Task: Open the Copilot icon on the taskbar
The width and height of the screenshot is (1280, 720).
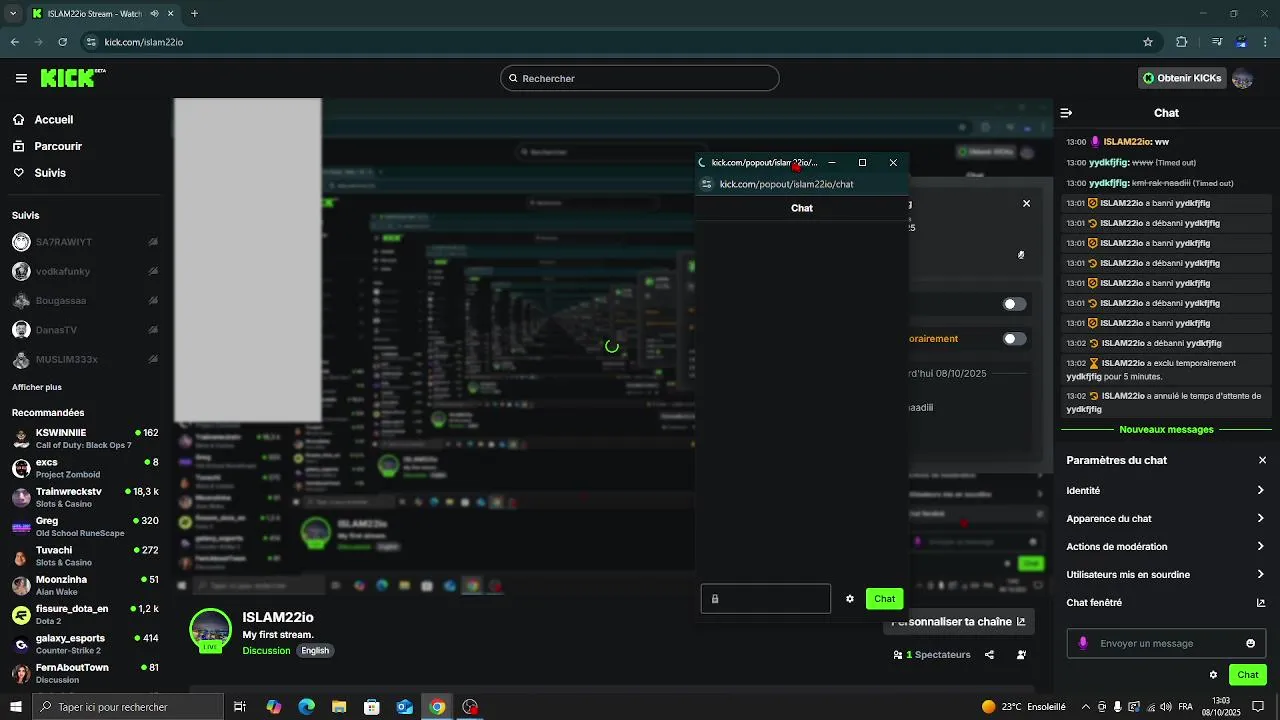Action: pyautogui.click(x=274, y=707)
